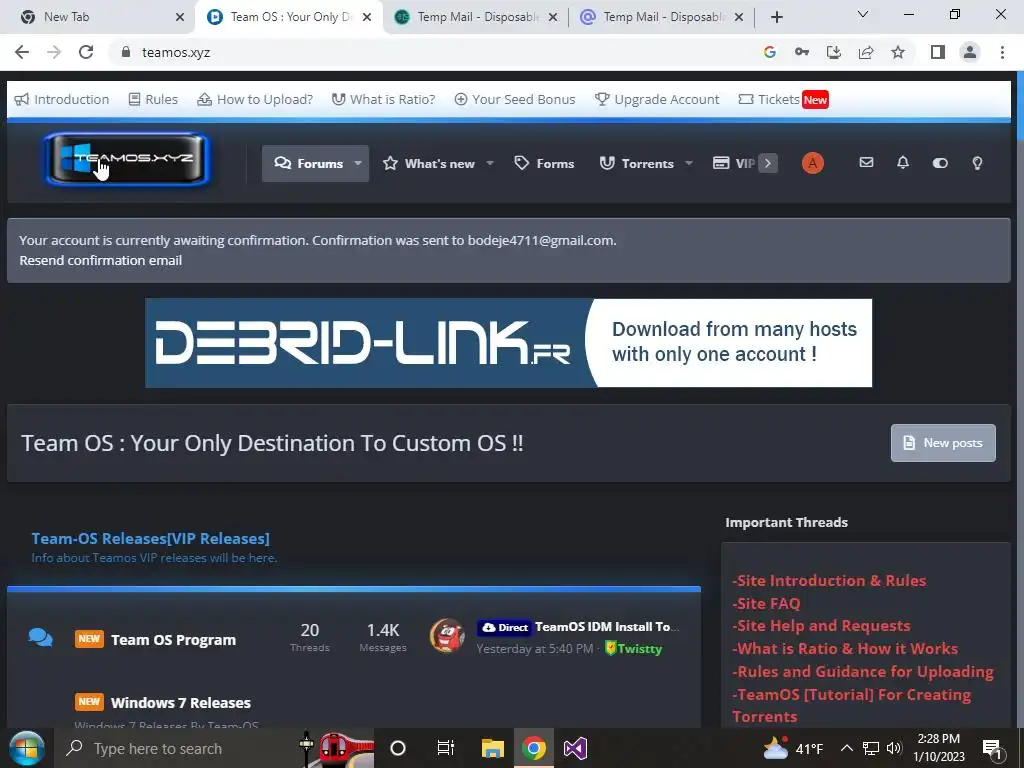Open a new browser tab with plus
Screen dimensions: 1024x768
(x=776, y=17)
